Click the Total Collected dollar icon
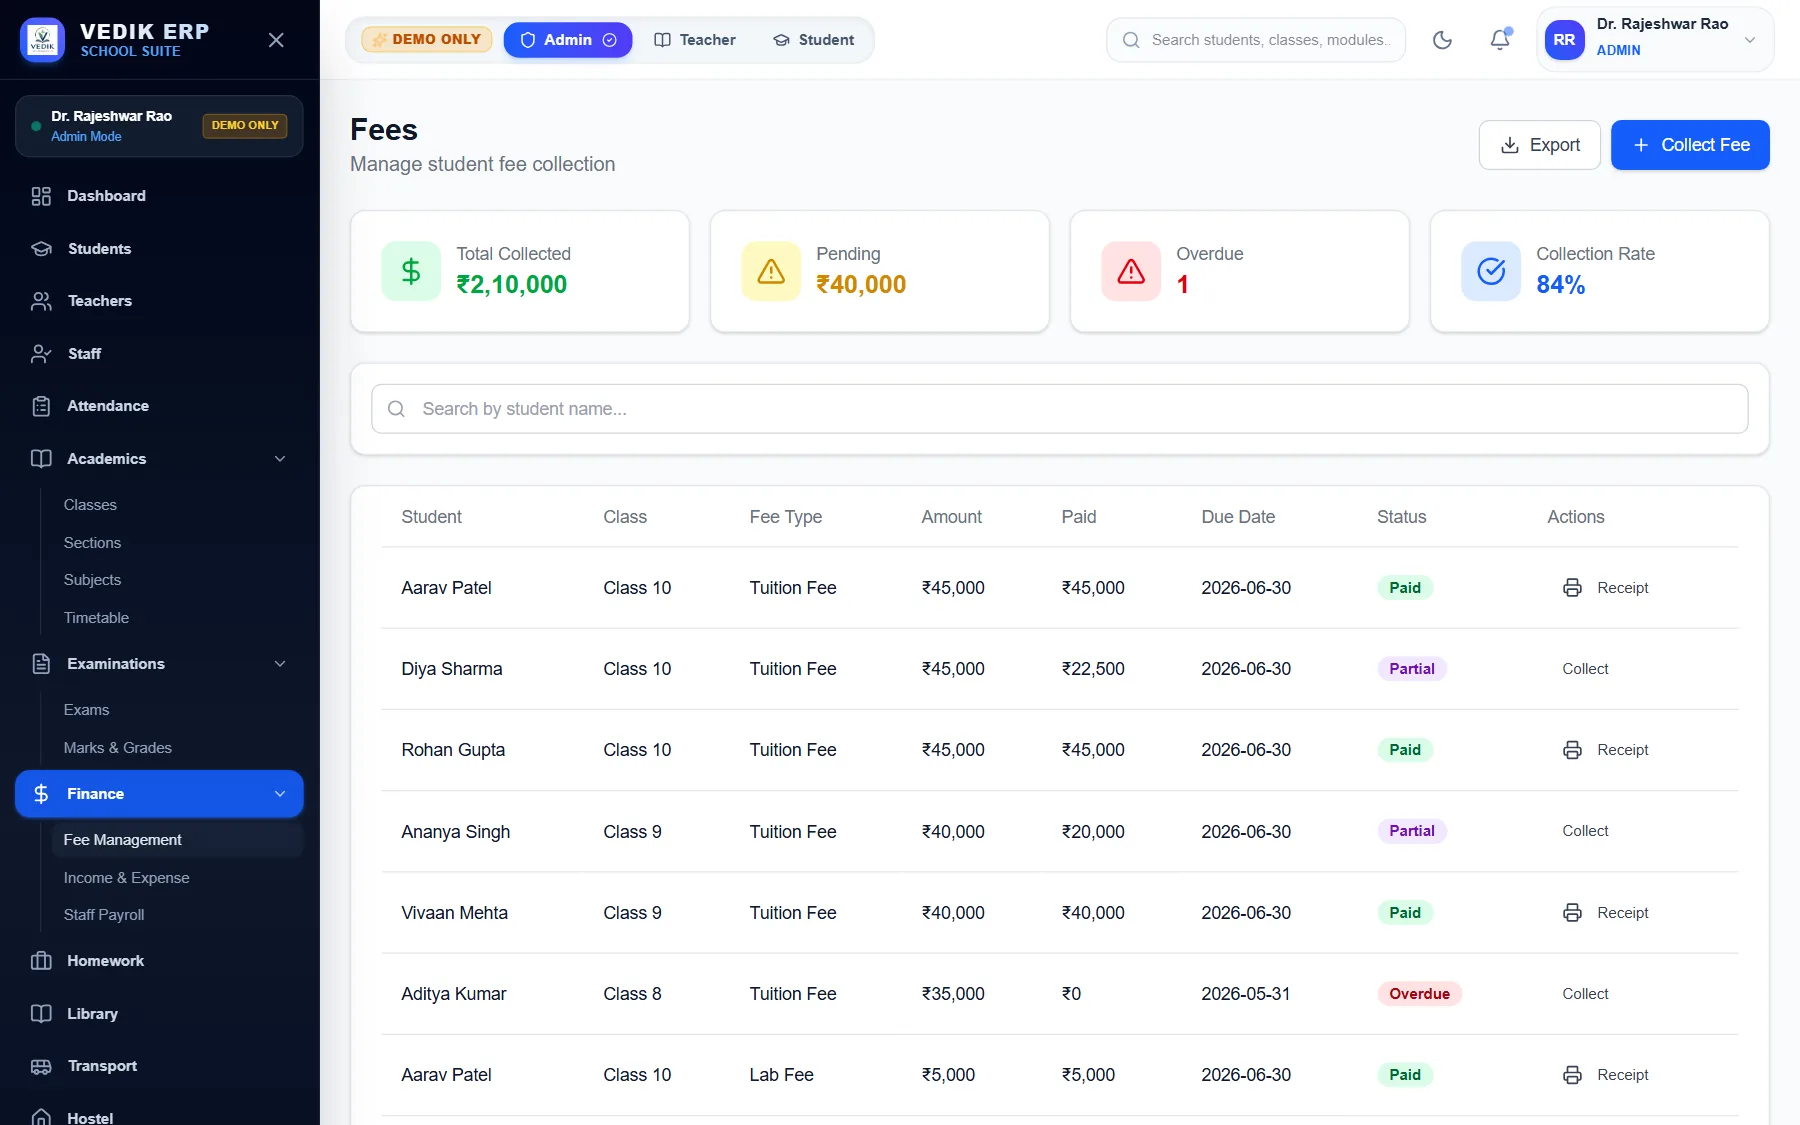1800x1125 pixels. [x=411, y=271]
